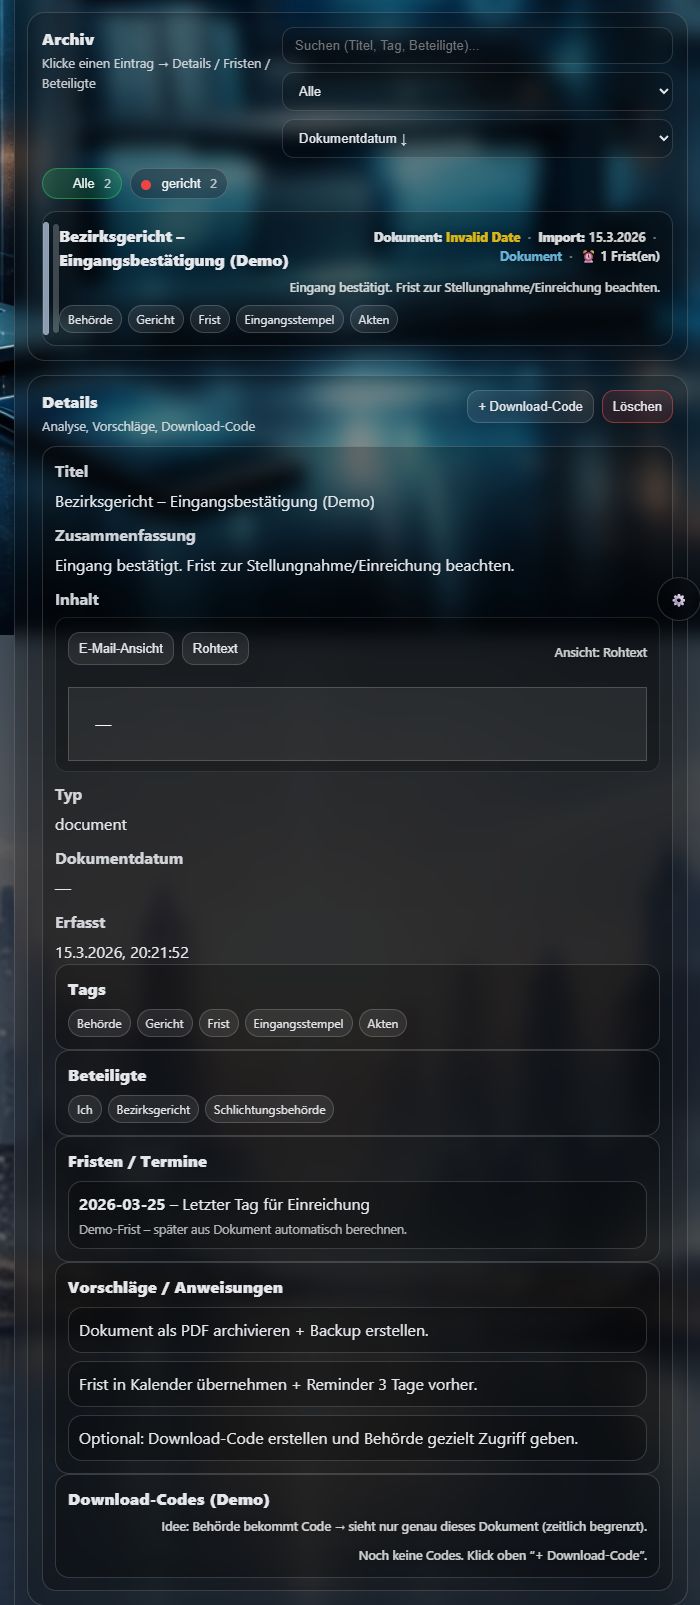Click 'Import: 15.3.2026' text in the entry
The height and width of the screenshot is (1605, 700).
coord(590,238)
